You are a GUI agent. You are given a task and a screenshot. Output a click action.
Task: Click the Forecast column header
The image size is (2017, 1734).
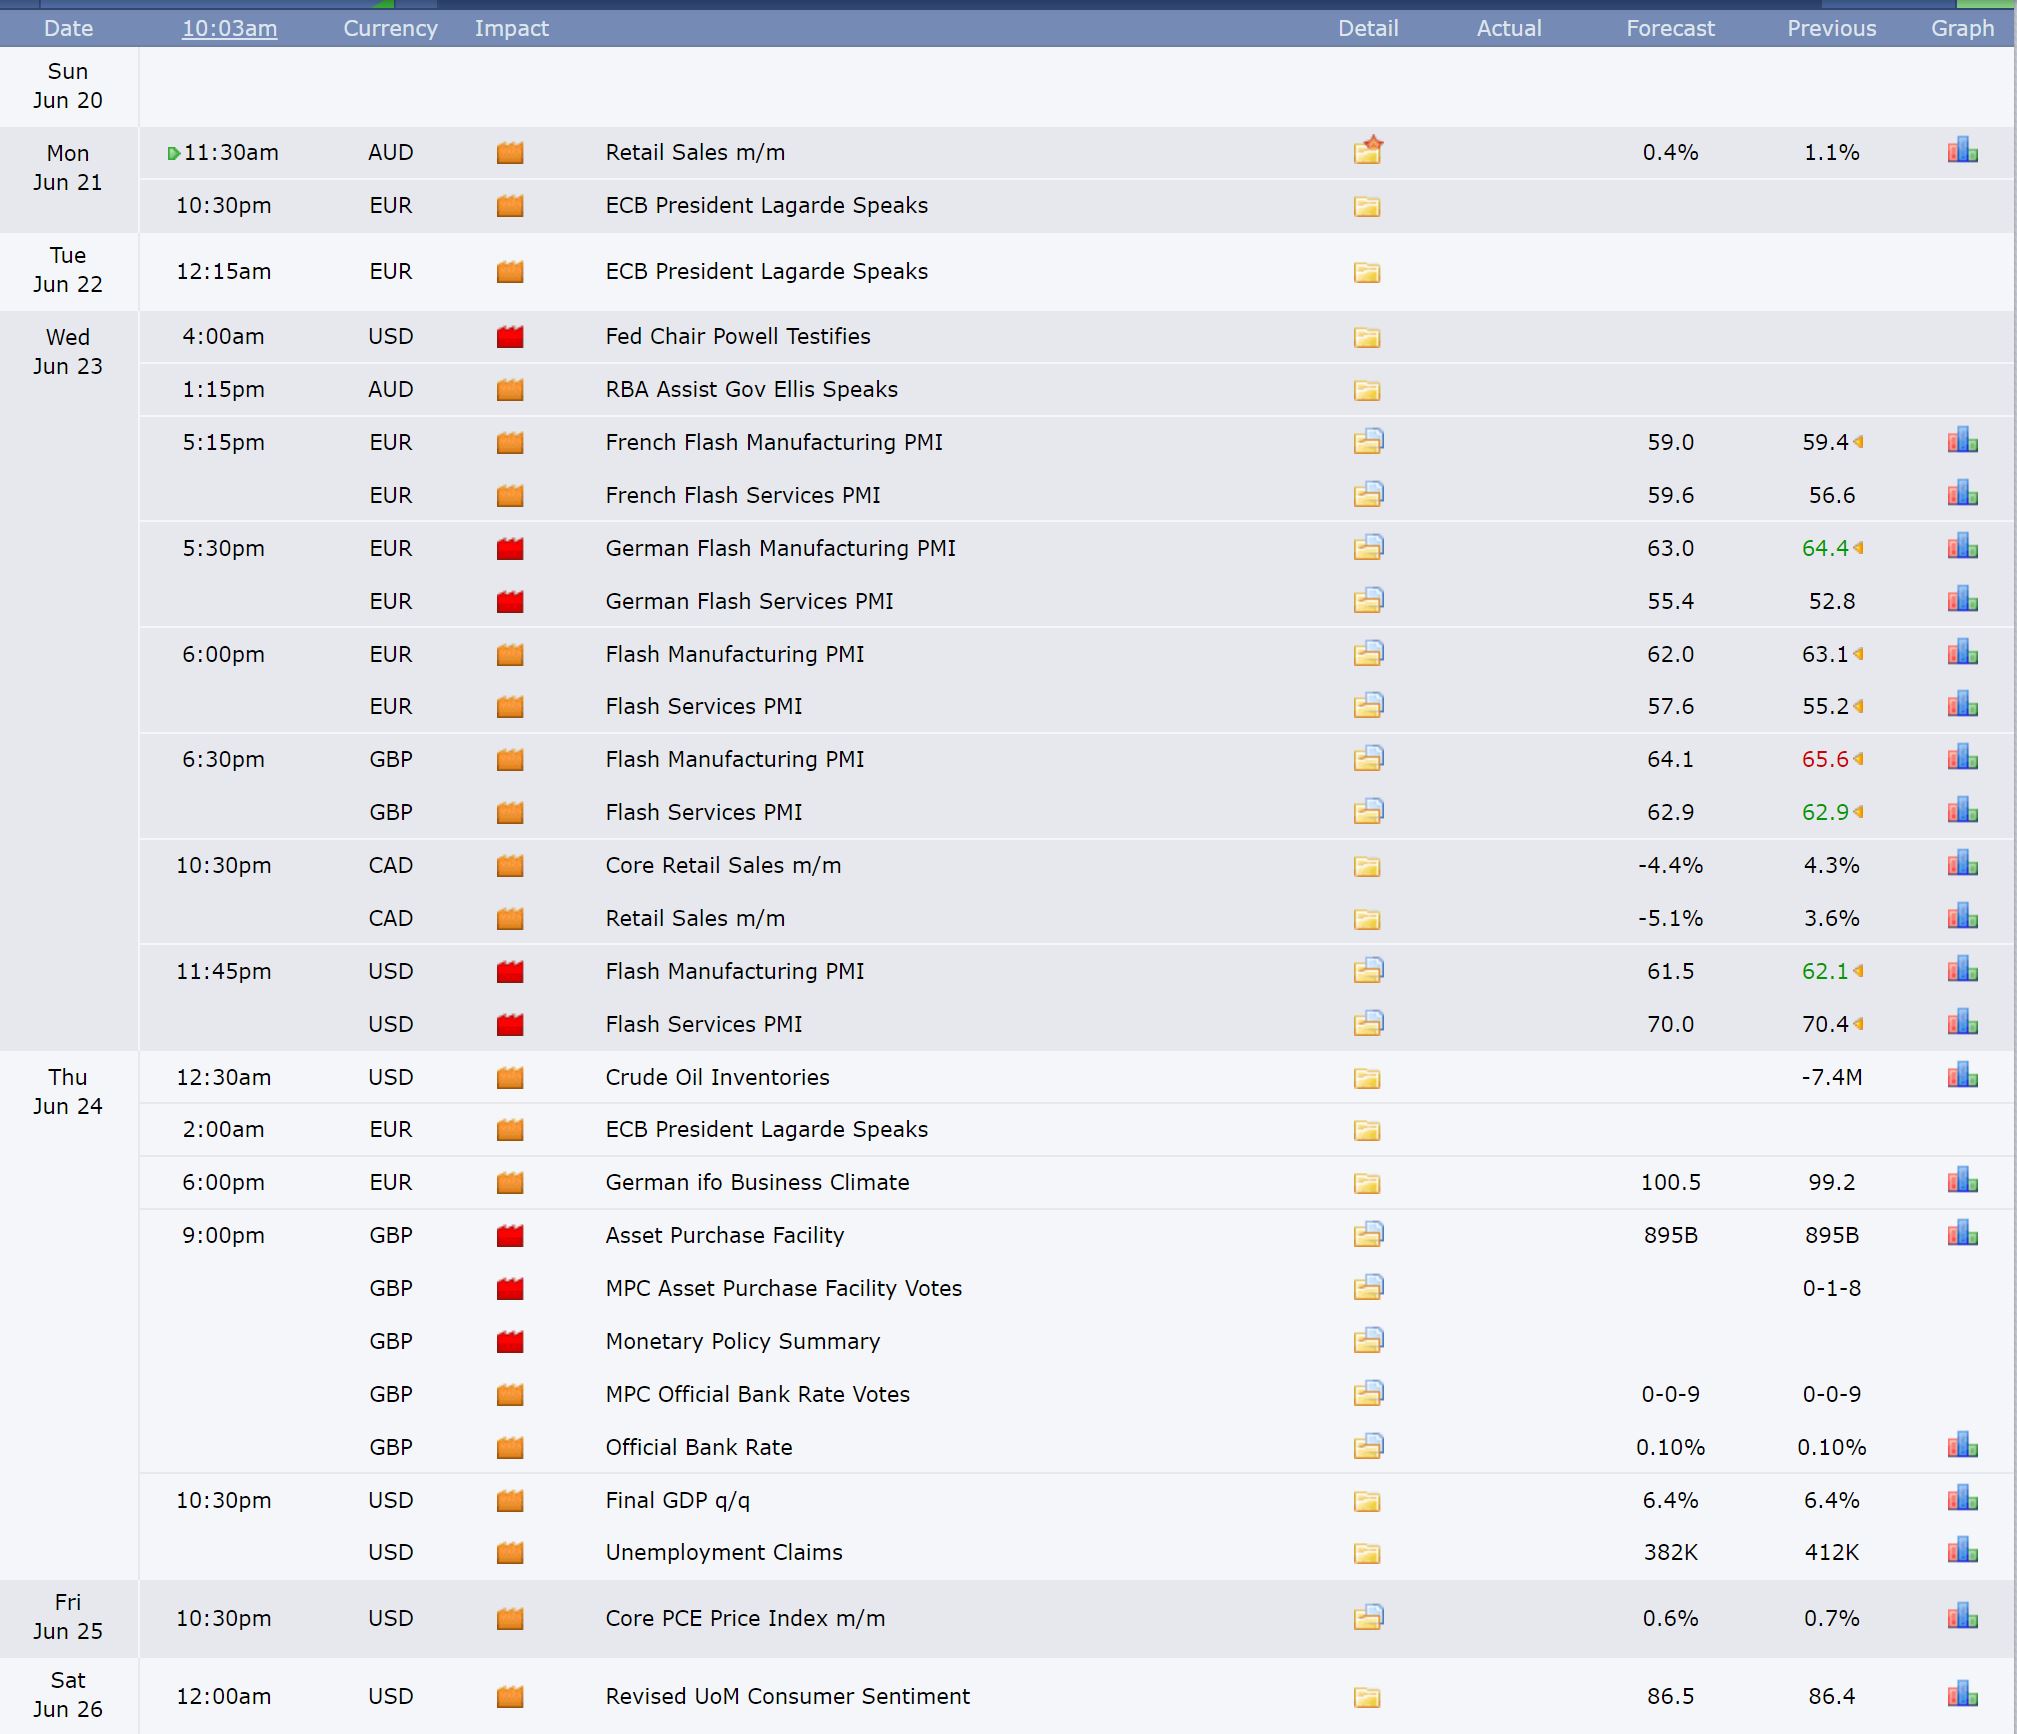1670,28
